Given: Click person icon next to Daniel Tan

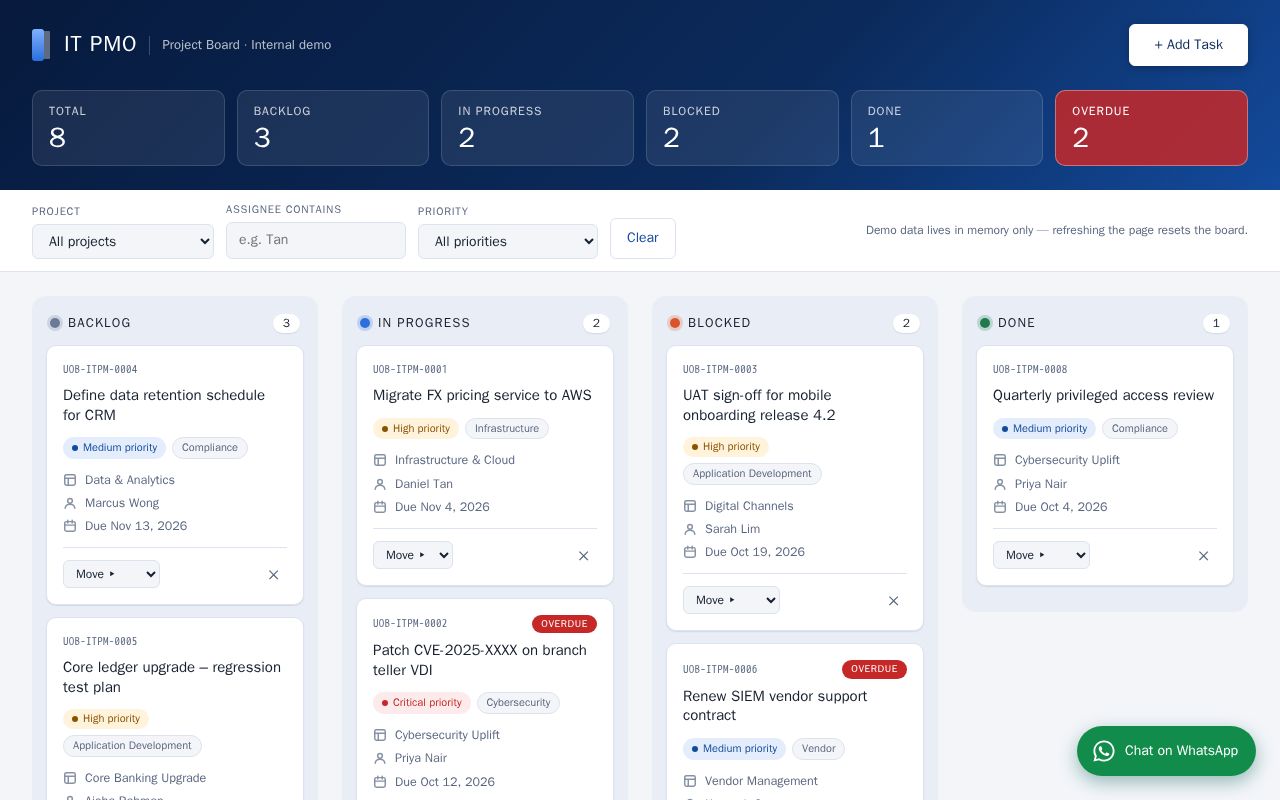Looking at the screenshot, I should click(380, 484).
